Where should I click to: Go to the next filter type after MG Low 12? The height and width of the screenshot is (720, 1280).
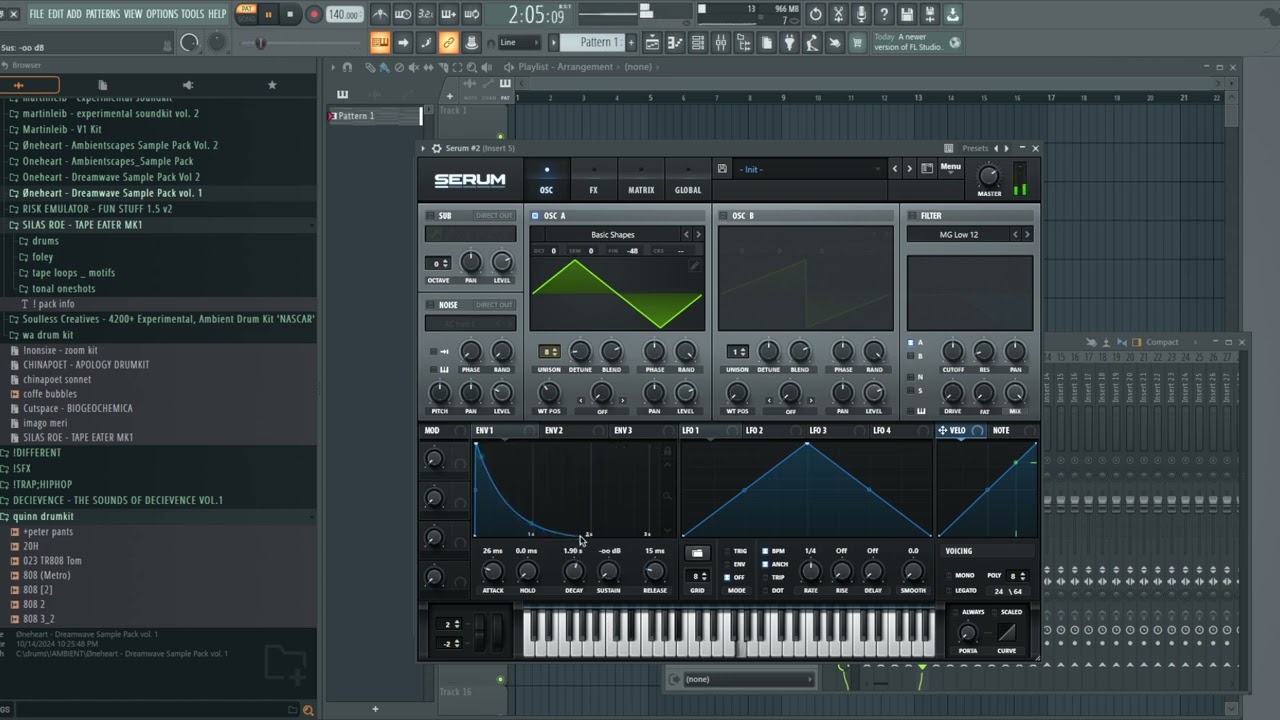tap(1027, 235)
